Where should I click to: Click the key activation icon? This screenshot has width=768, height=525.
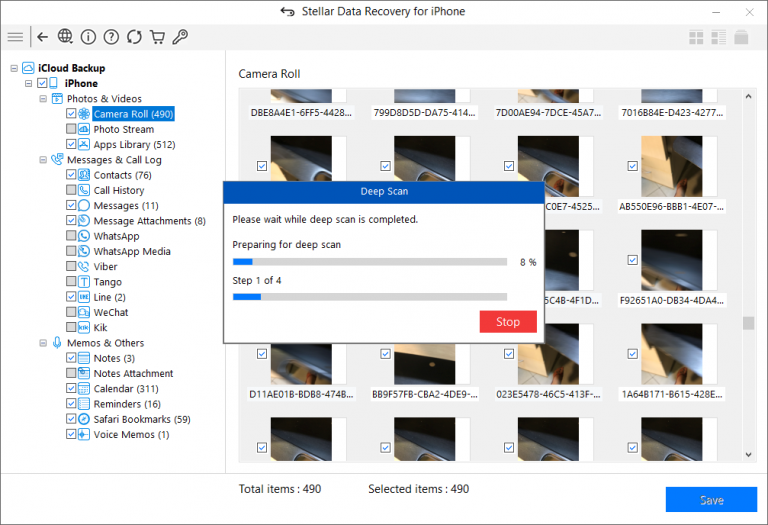[x=180, y=37]
